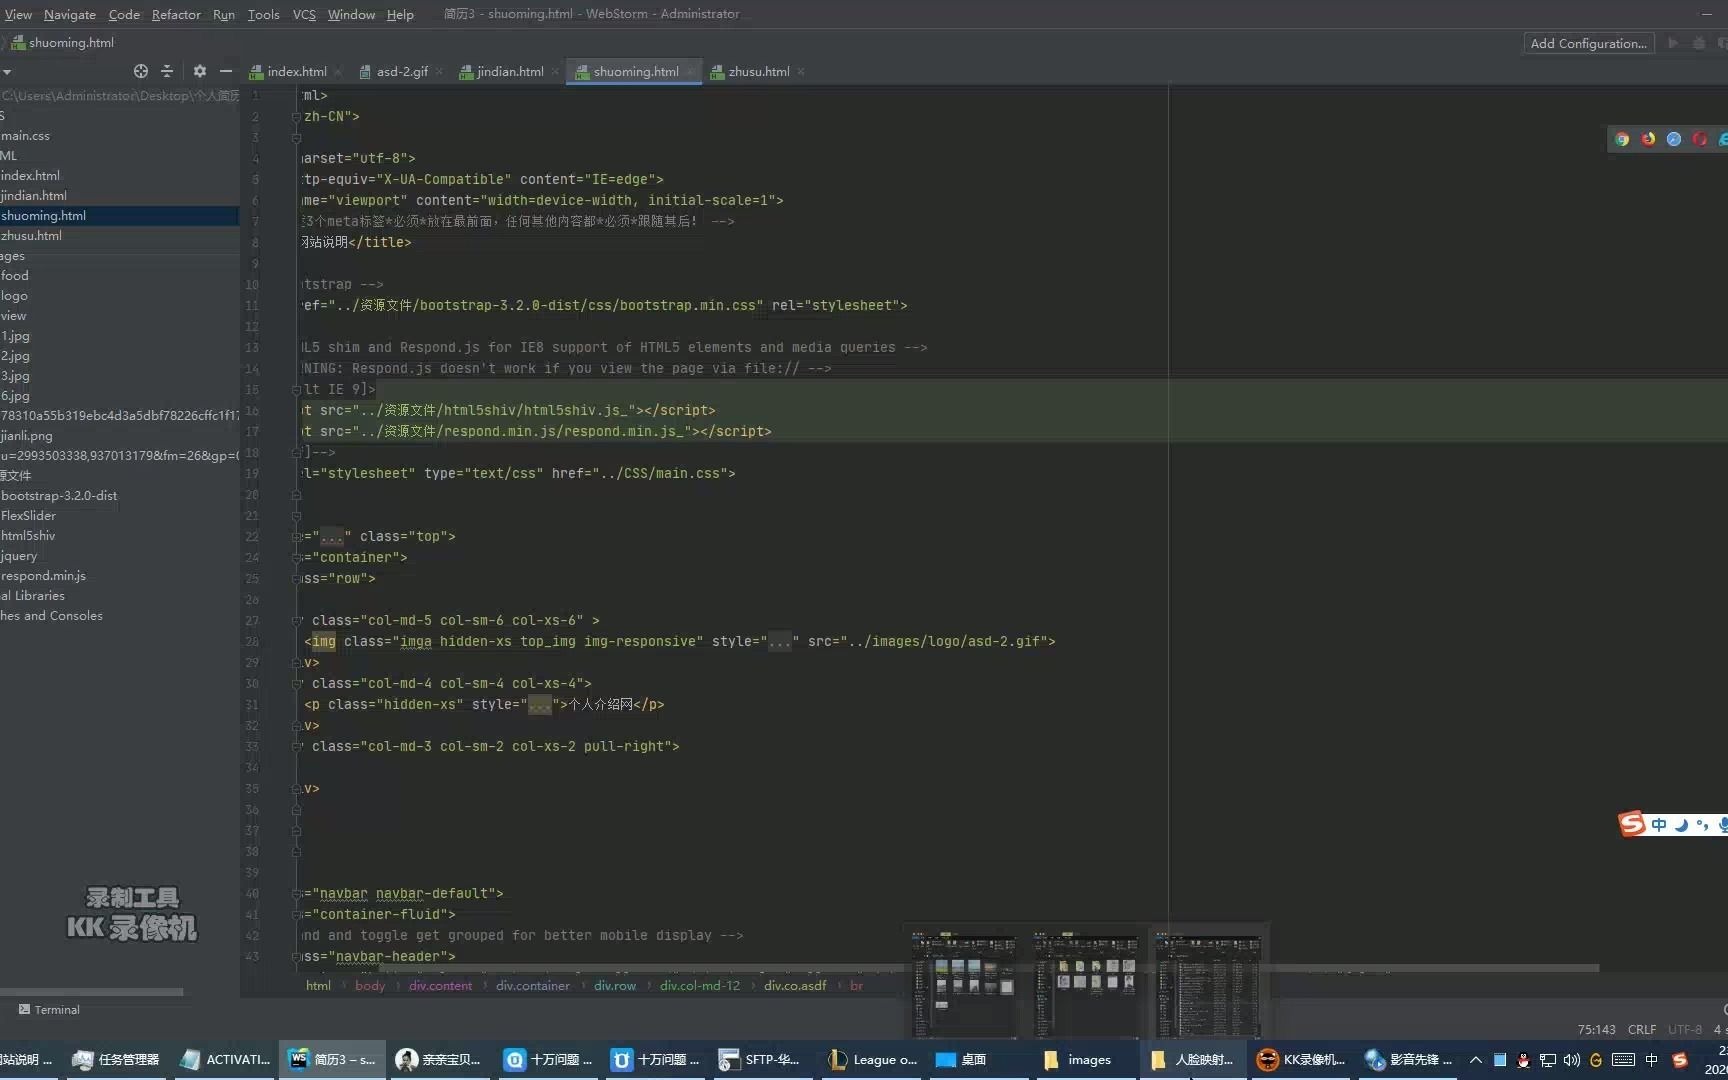Close the shuoming.html tab
The height and width of the screenshot is (1080, 1728).
click(x=690, y=72)
